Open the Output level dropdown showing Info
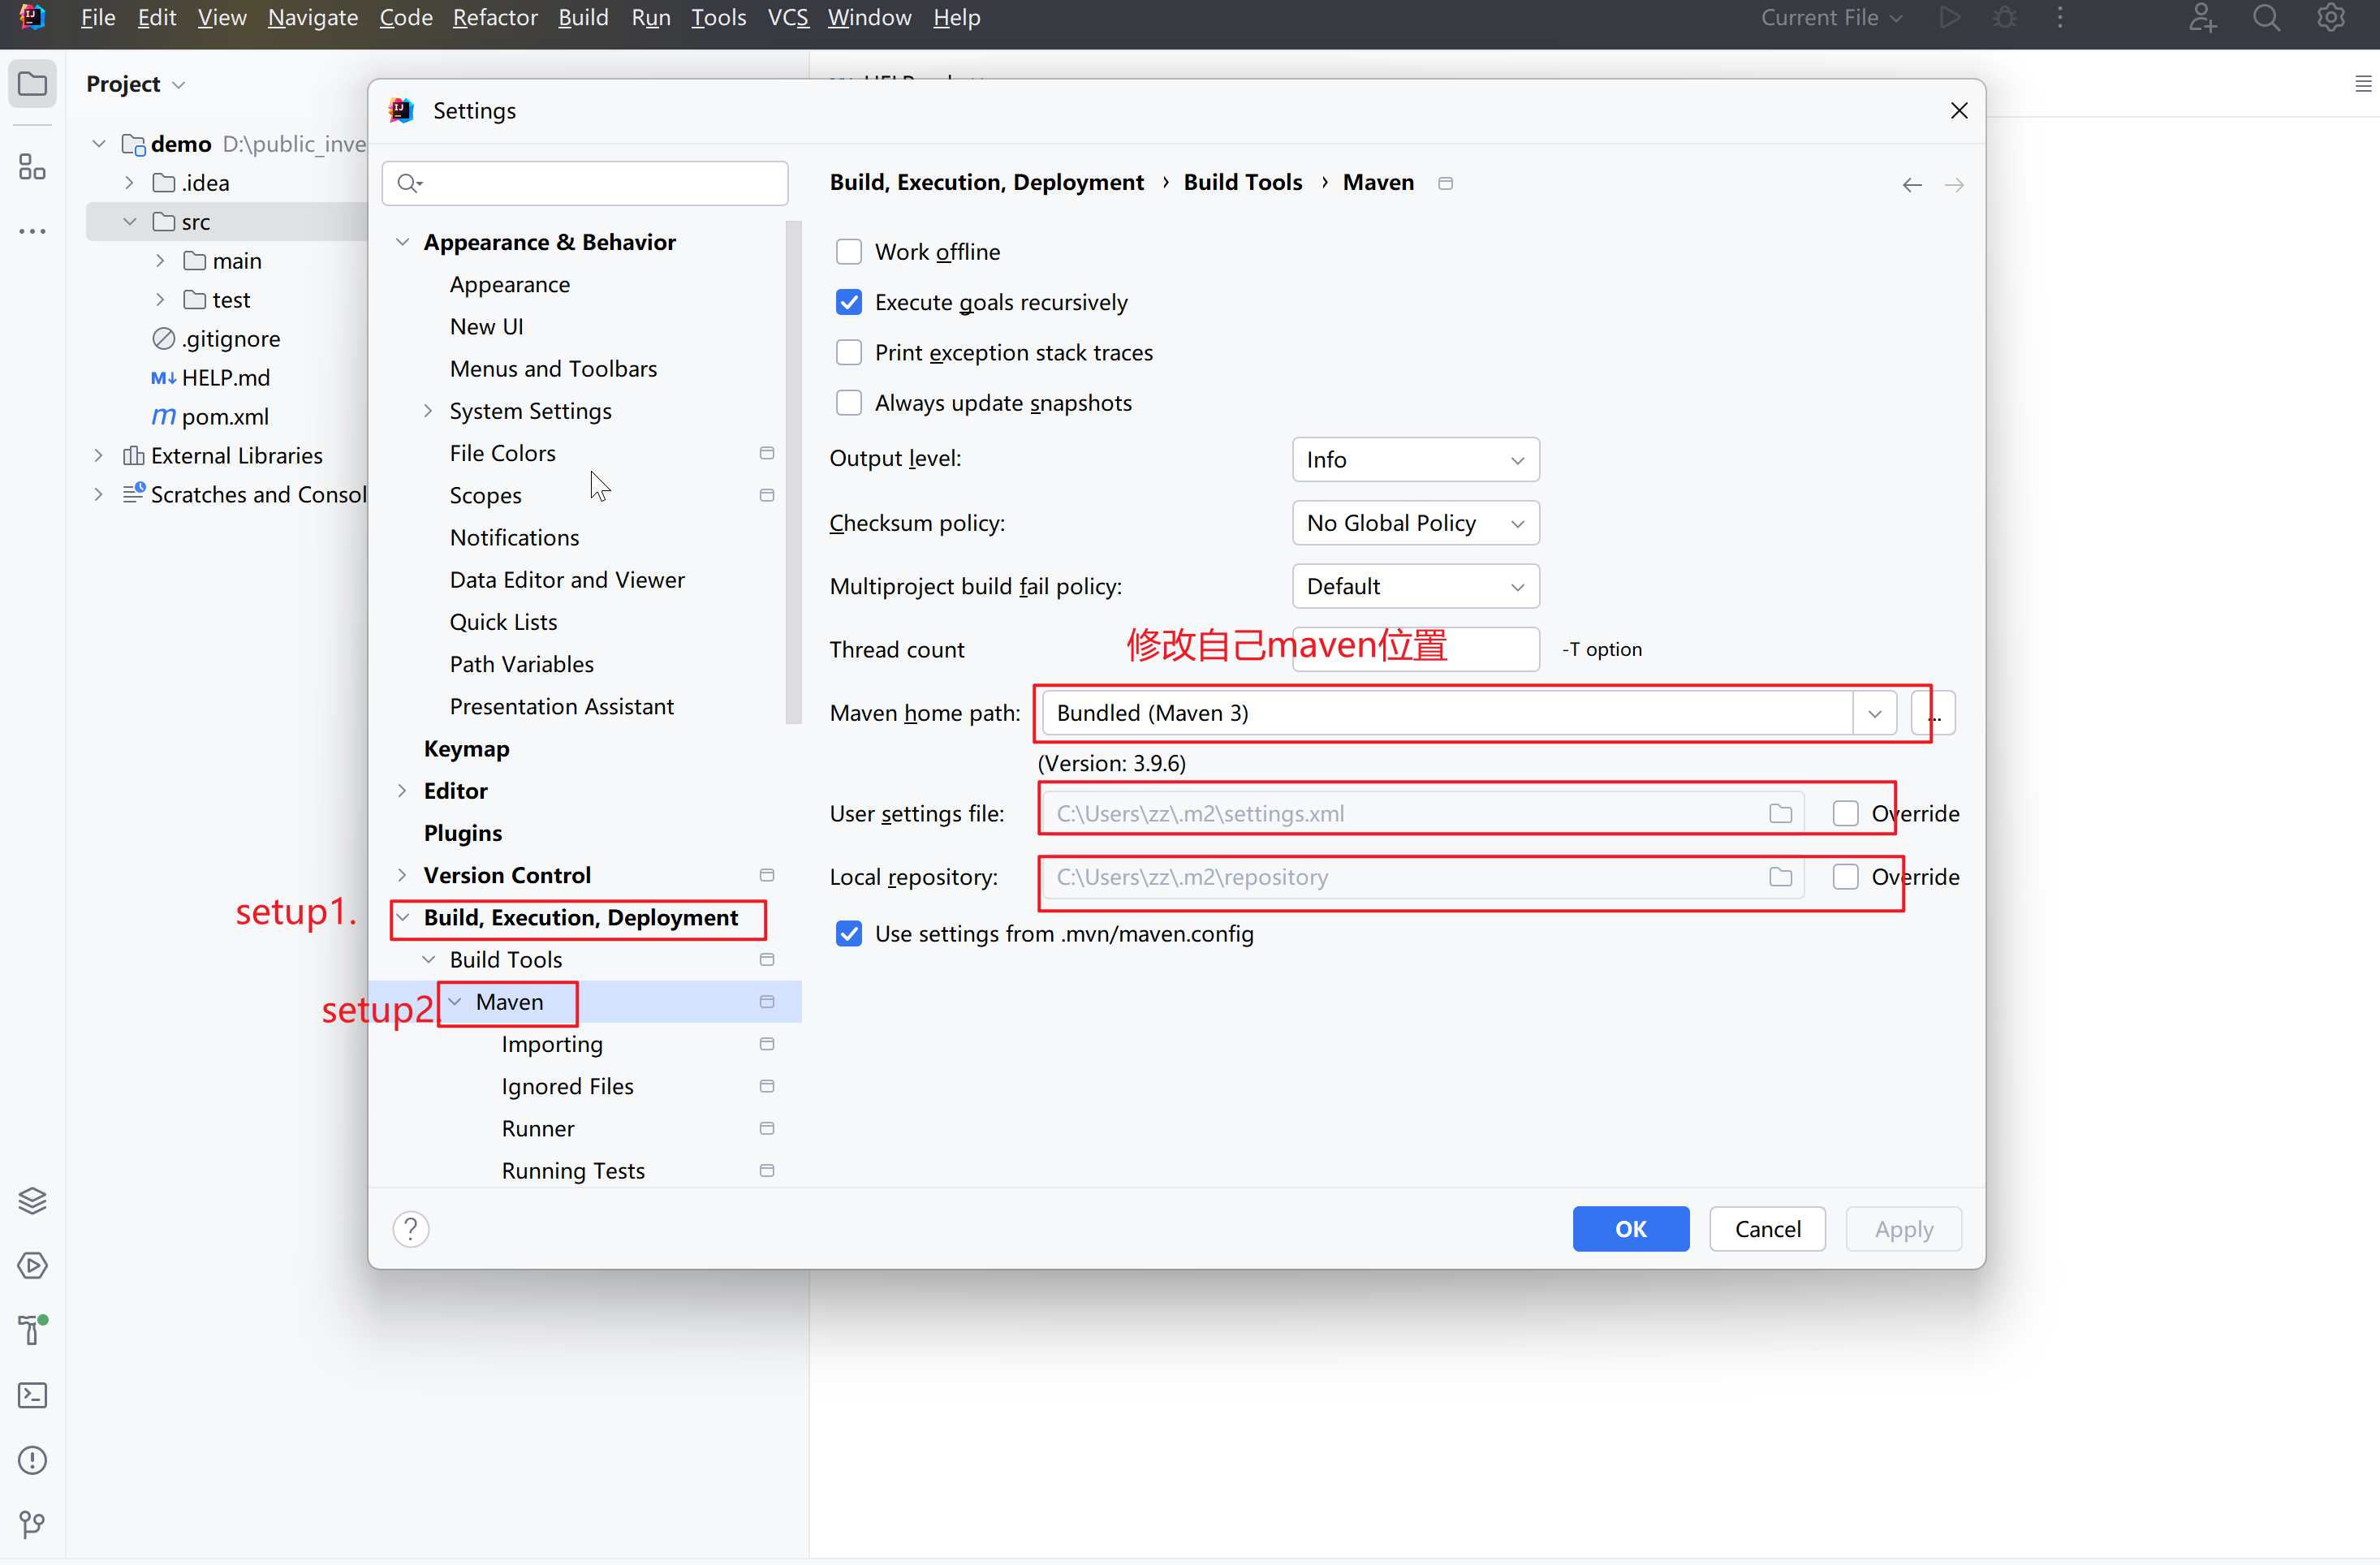This screenshot has height=1565, width=2380. pos(1415,459)
